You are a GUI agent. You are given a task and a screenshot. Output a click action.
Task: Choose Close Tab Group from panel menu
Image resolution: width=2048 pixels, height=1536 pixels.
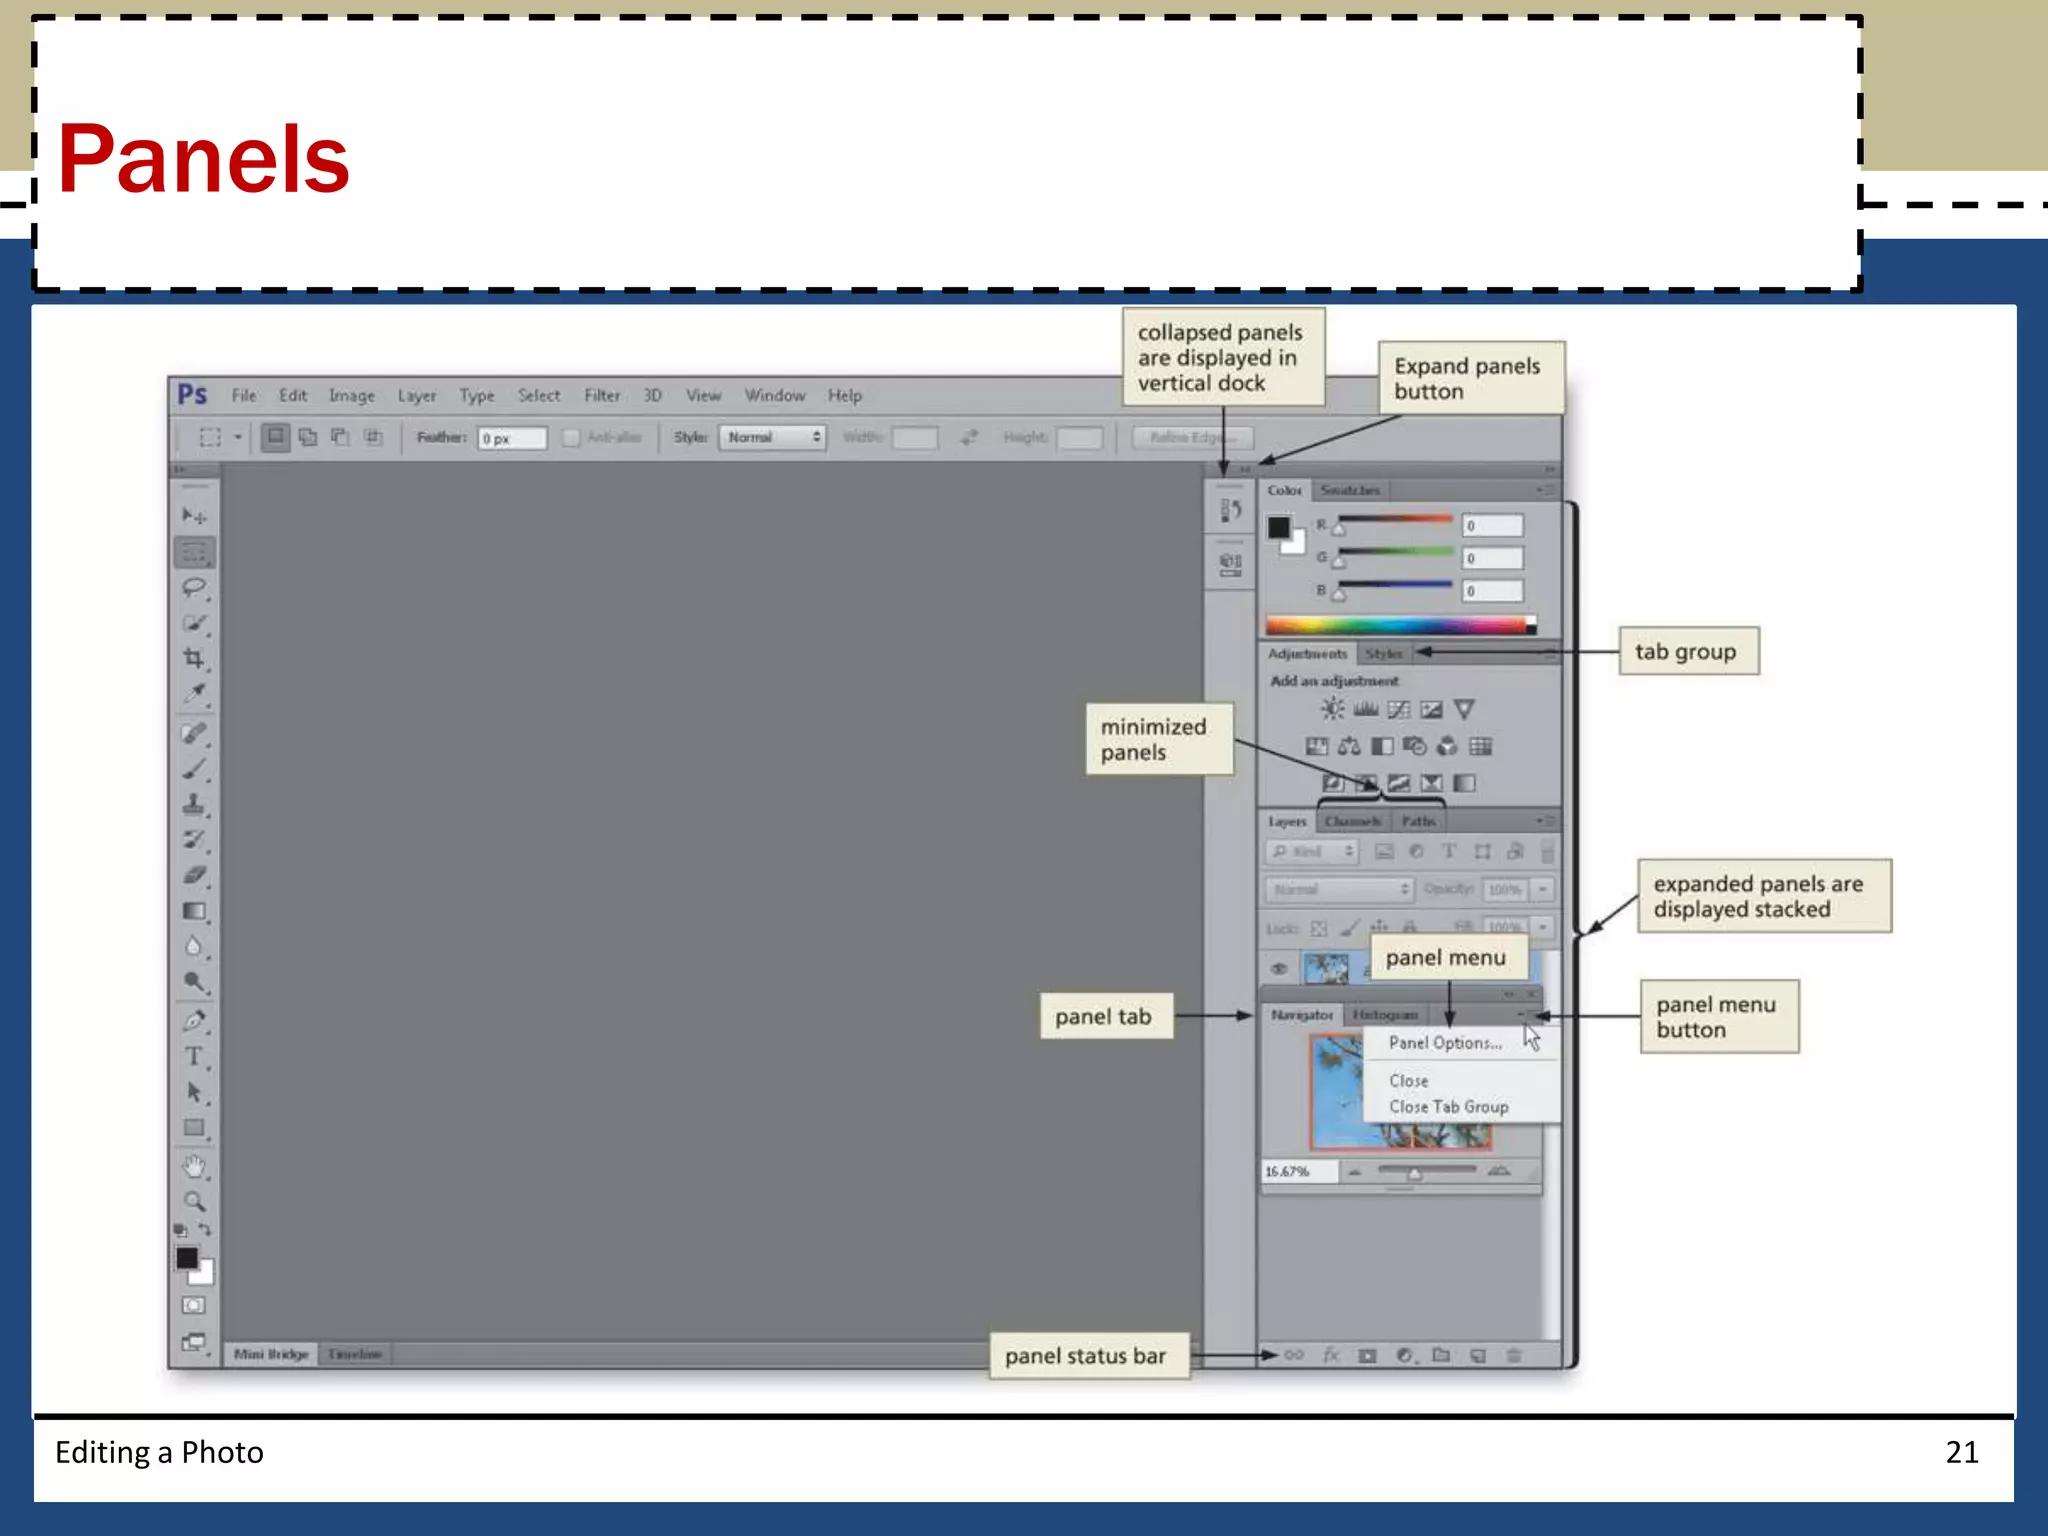(1448, 1107)
